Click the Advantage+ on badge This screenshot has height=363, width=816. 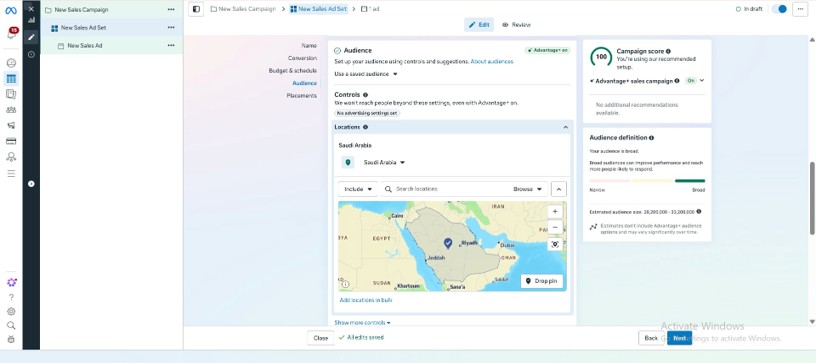coord(547,50)
